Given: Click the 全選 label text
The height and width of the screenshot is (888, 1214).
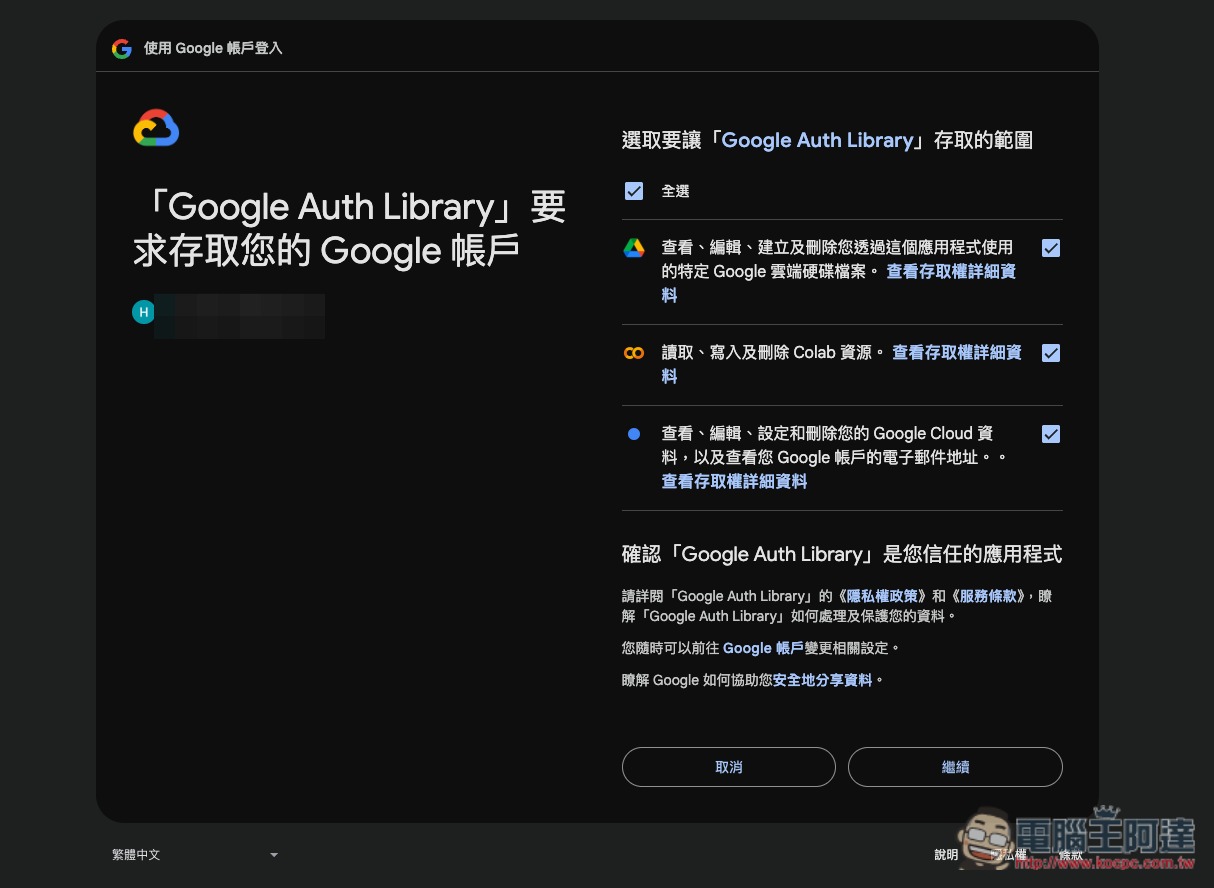Looking at the screenshot, I should [x=676, y=191].
